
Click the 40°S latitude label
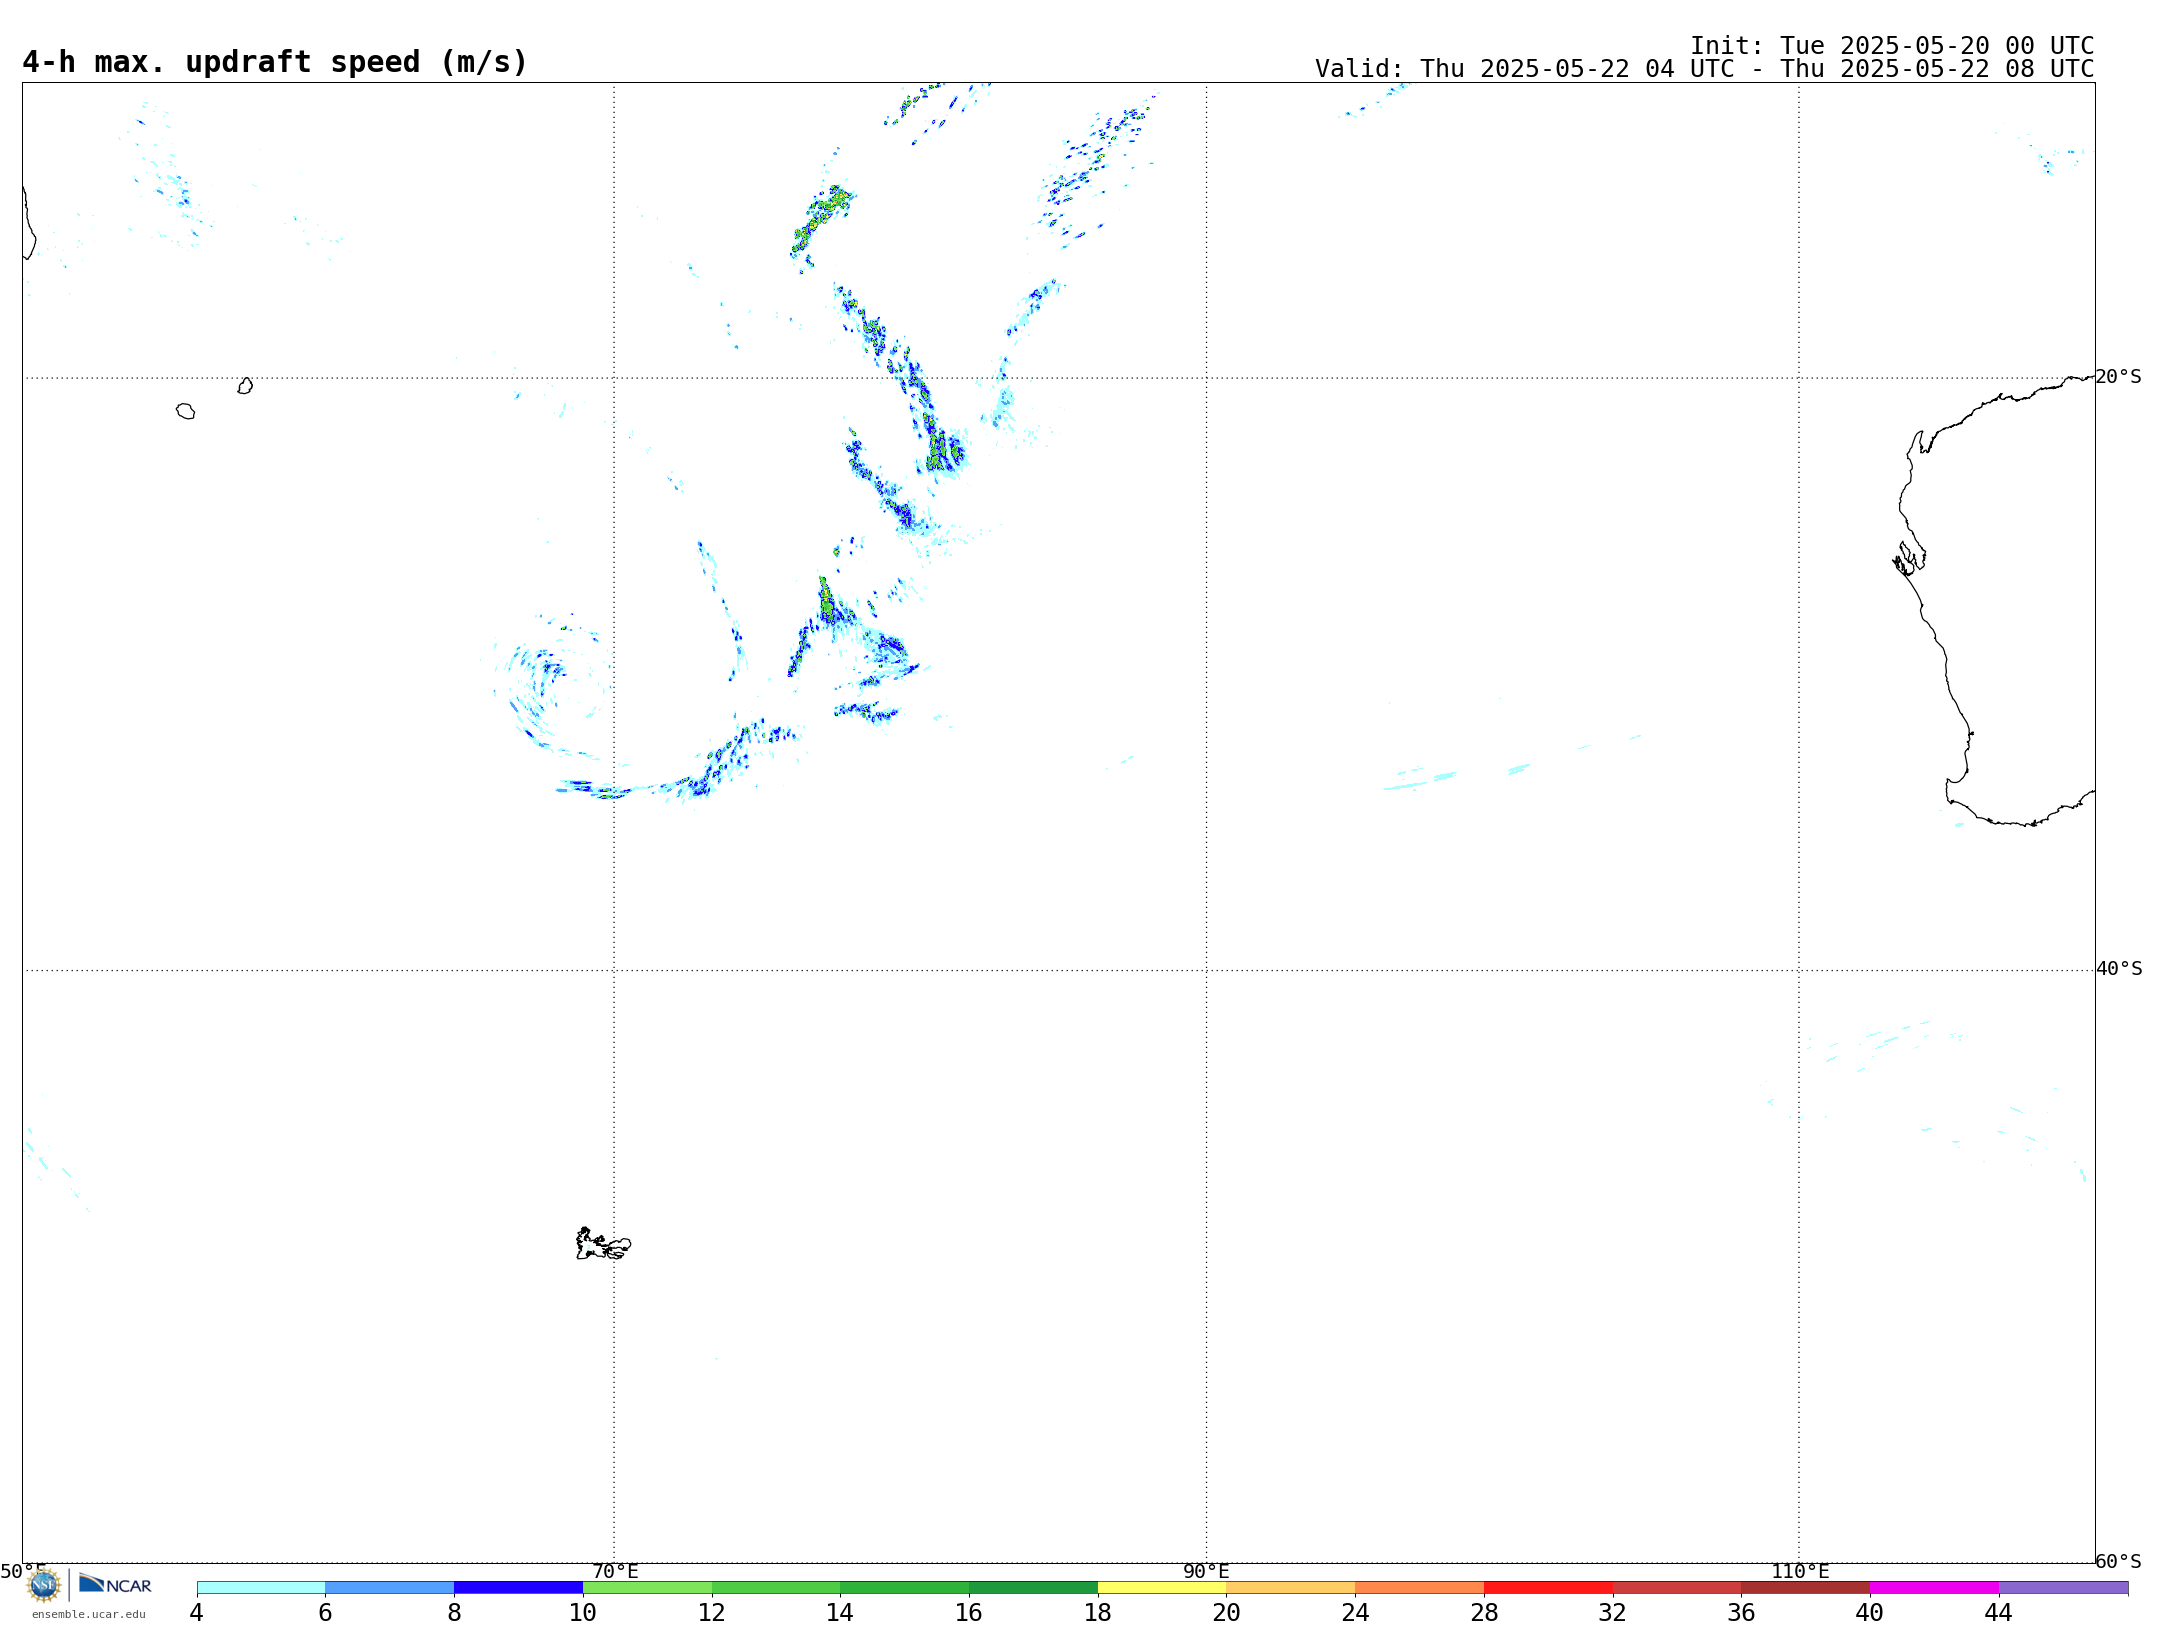click(2119, 969)
